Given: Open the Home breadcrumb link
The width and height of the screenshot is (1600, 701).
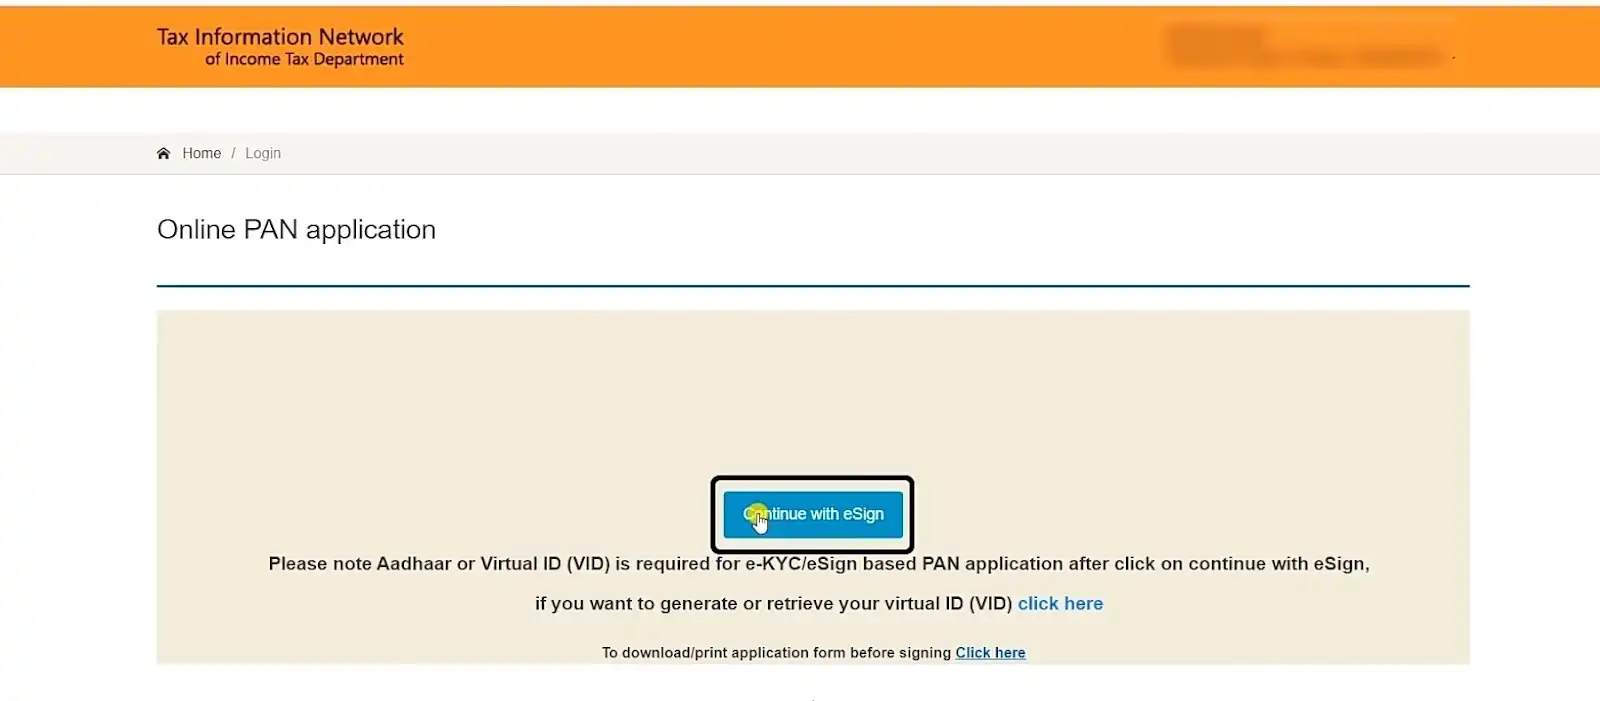Looking at the screenshot, I should (x=201, y=153).
